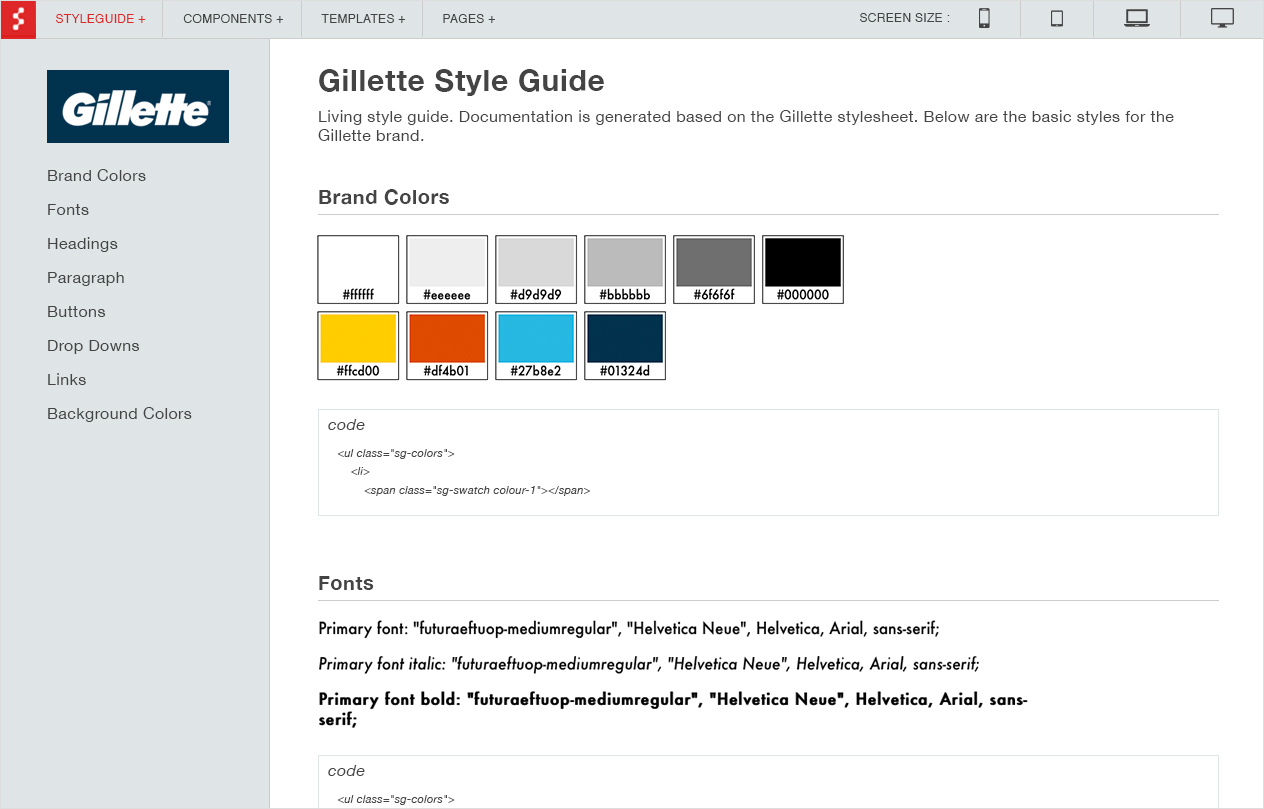Click the red styleguide logo icon
Viewport: 1264px width, 809px height.
(x=18, y=19)
